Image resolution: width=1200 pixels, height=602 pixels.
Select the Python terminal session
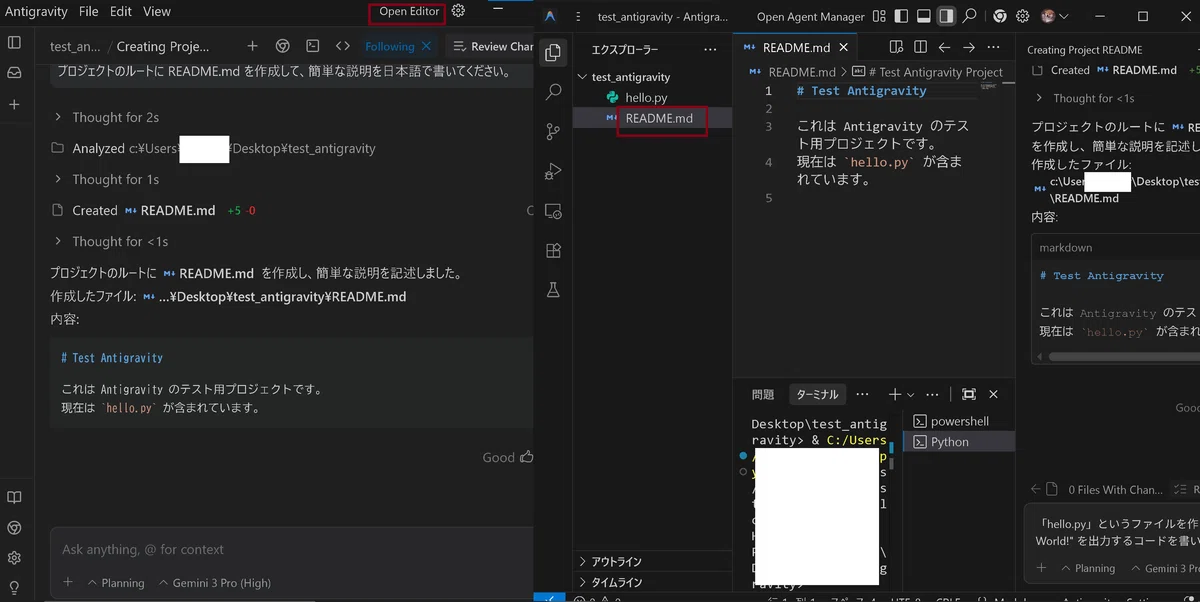tap(959, 442)
